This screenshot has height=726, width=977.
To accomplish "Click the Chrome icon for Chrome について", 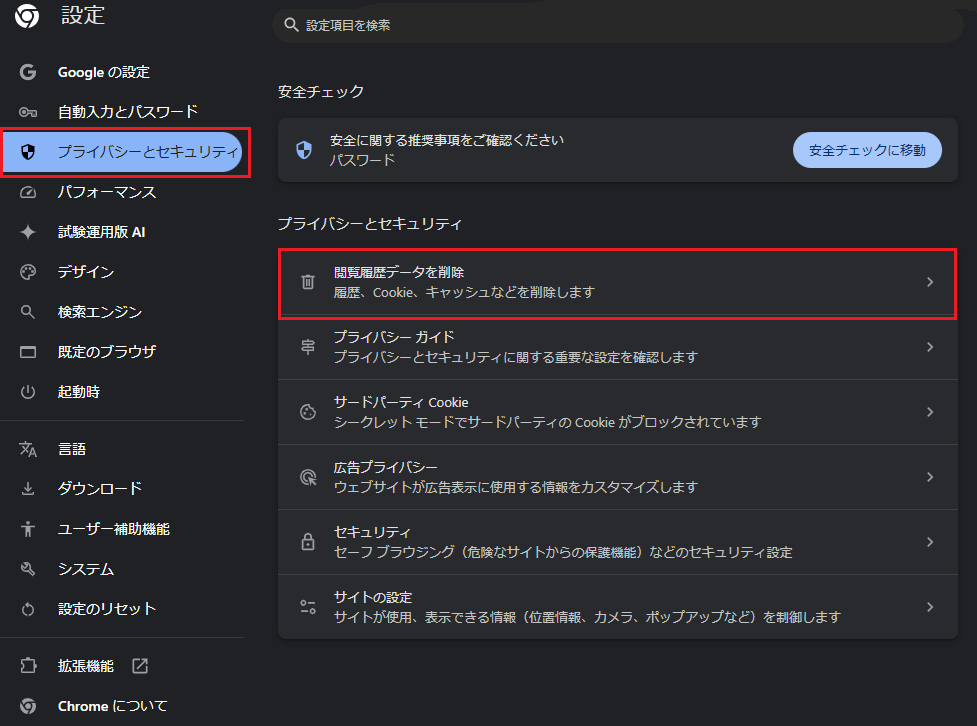I will pos(28,706).
